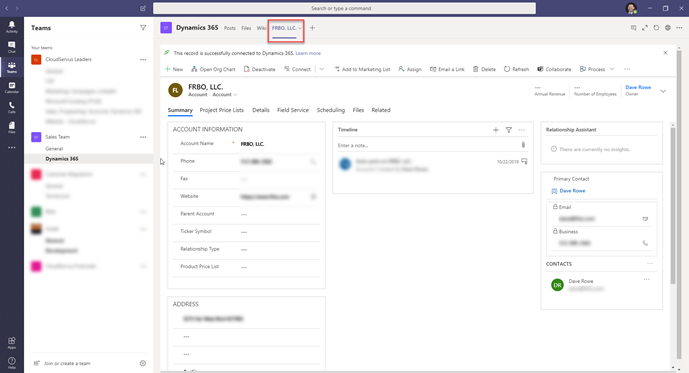This screenshot has width=689, height=373.
Task: Select the Dynamics 365 channel
Action: [x=62, y=159]
